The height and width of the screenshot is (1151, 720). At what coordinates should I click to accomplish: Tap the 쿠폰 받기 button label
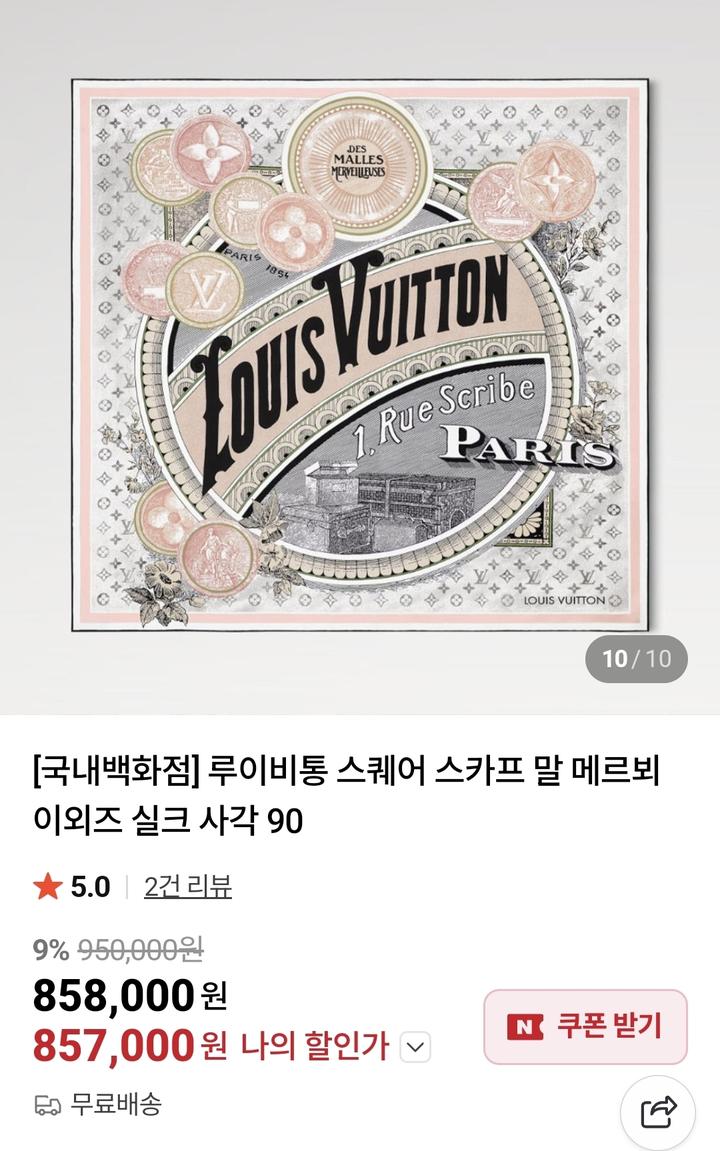[x=609, y=1026]
